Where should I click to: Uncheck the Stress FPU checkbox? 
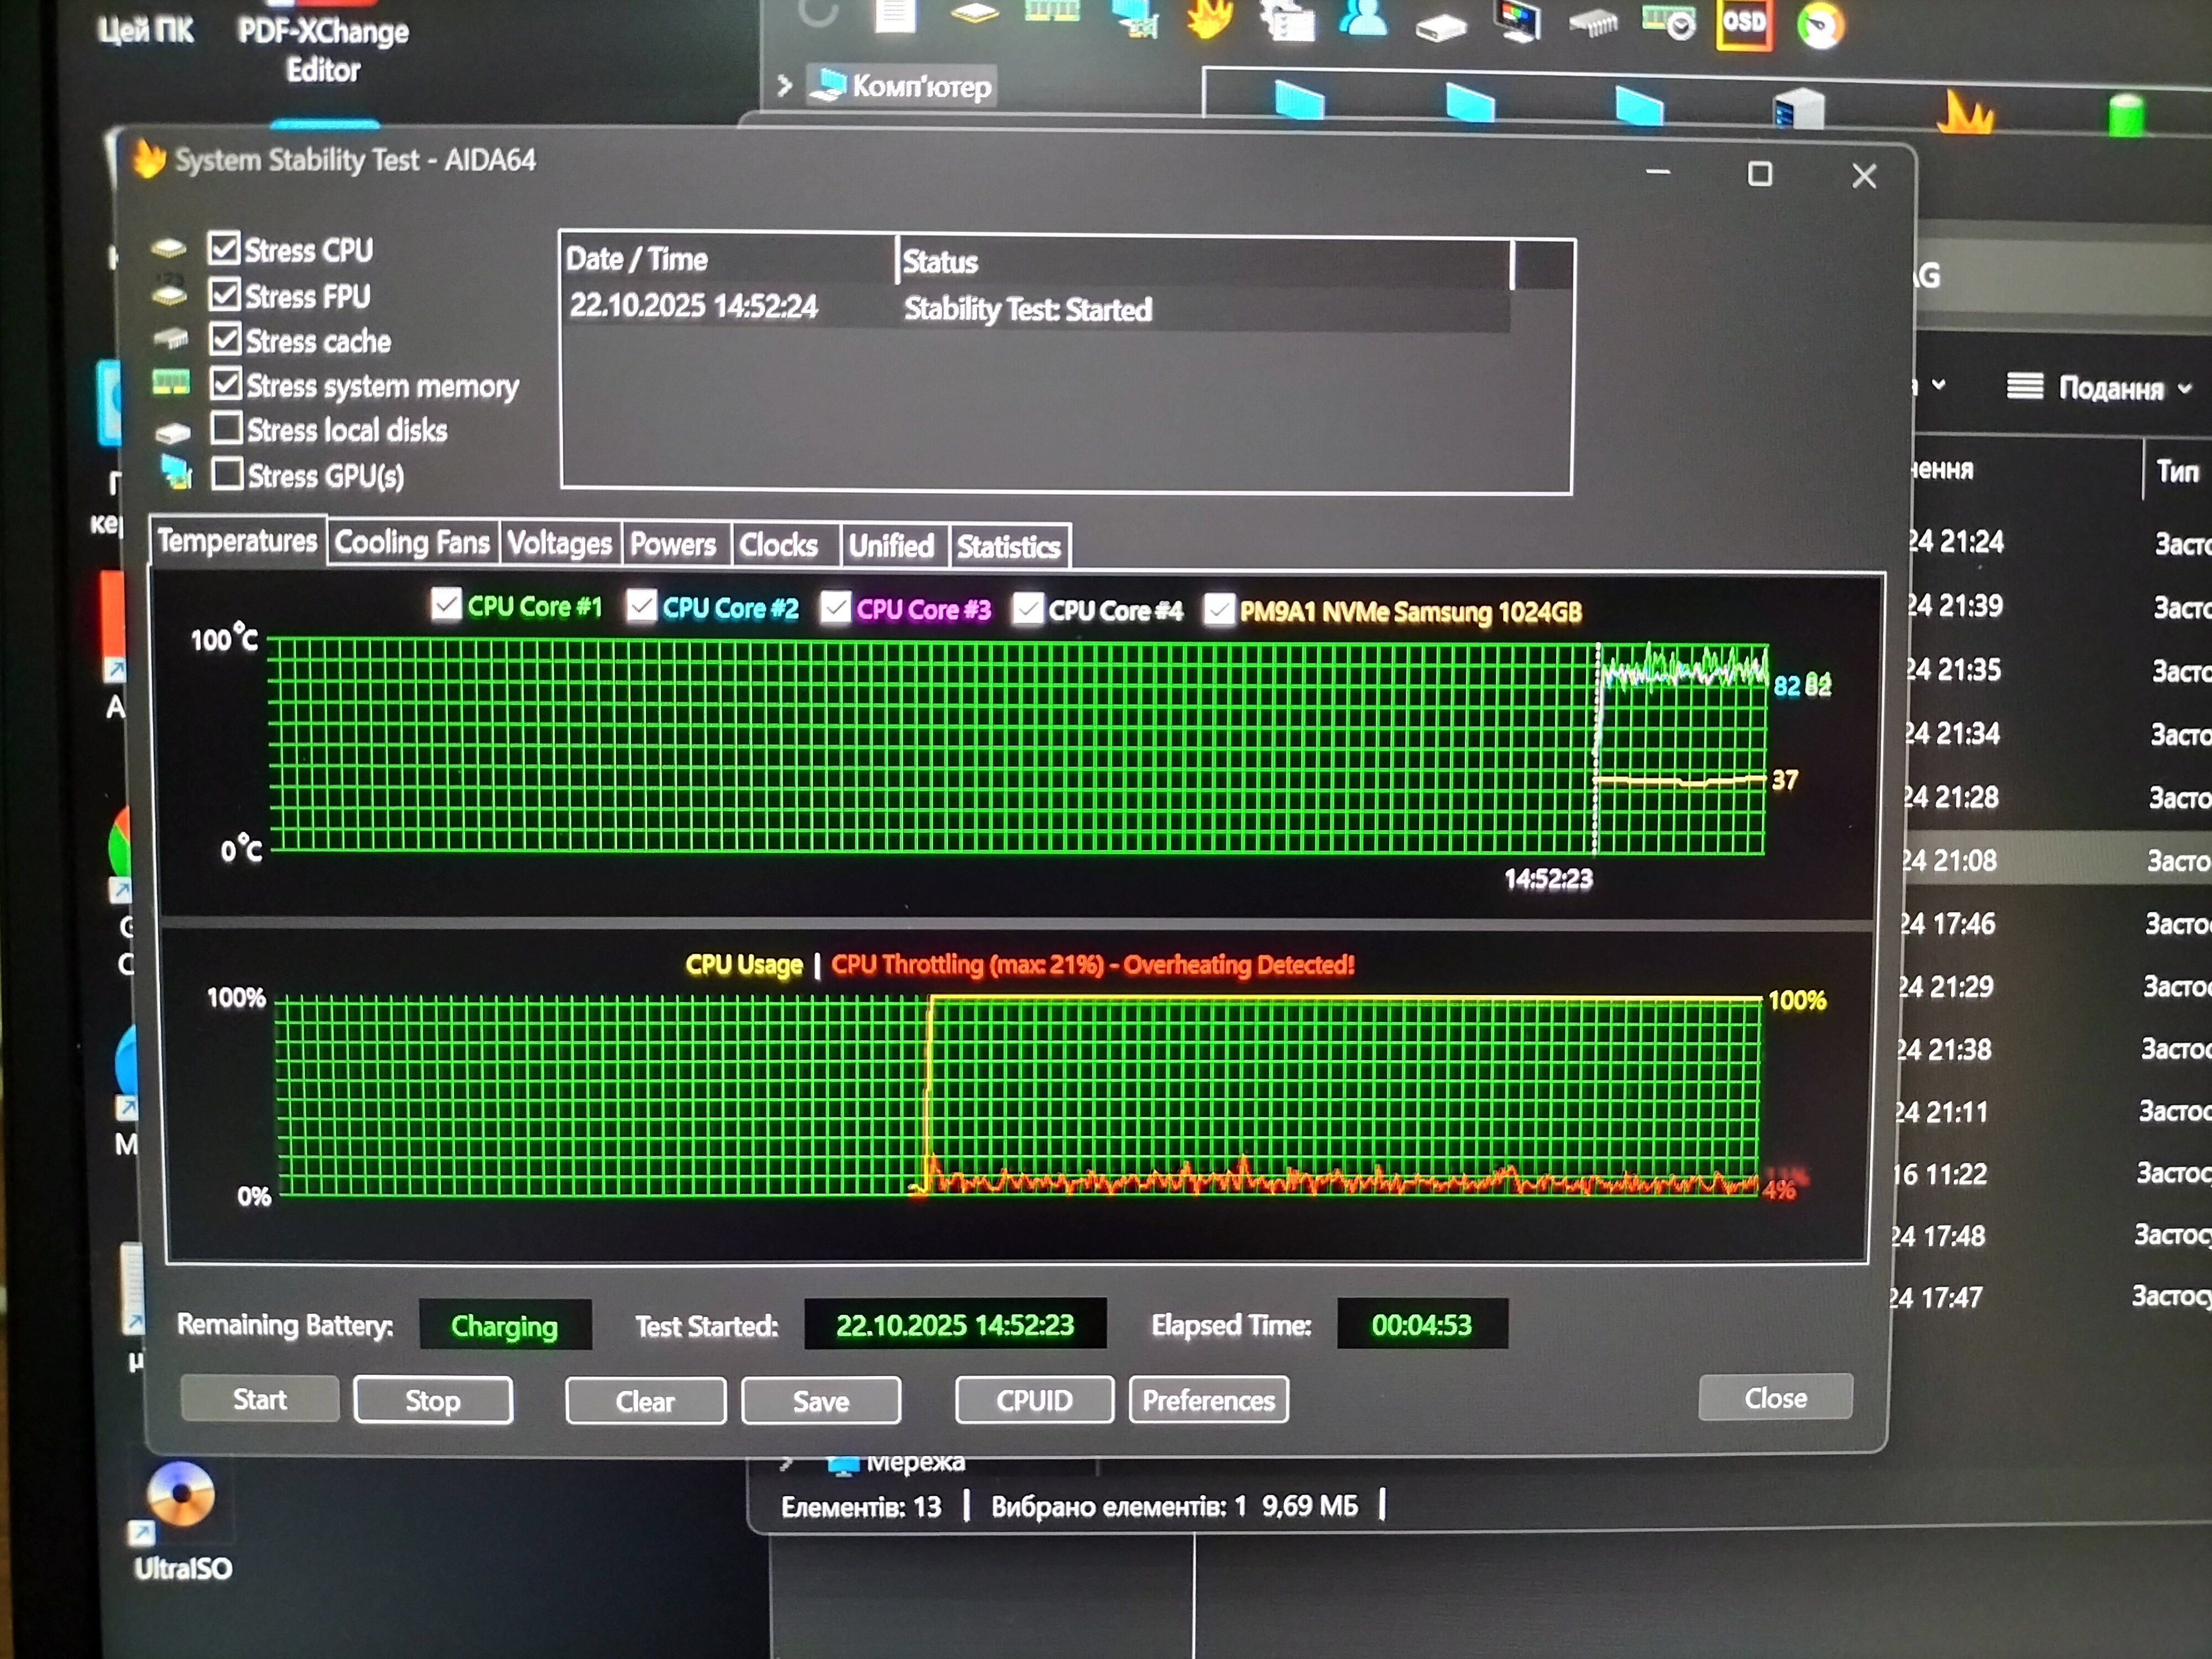225,295
